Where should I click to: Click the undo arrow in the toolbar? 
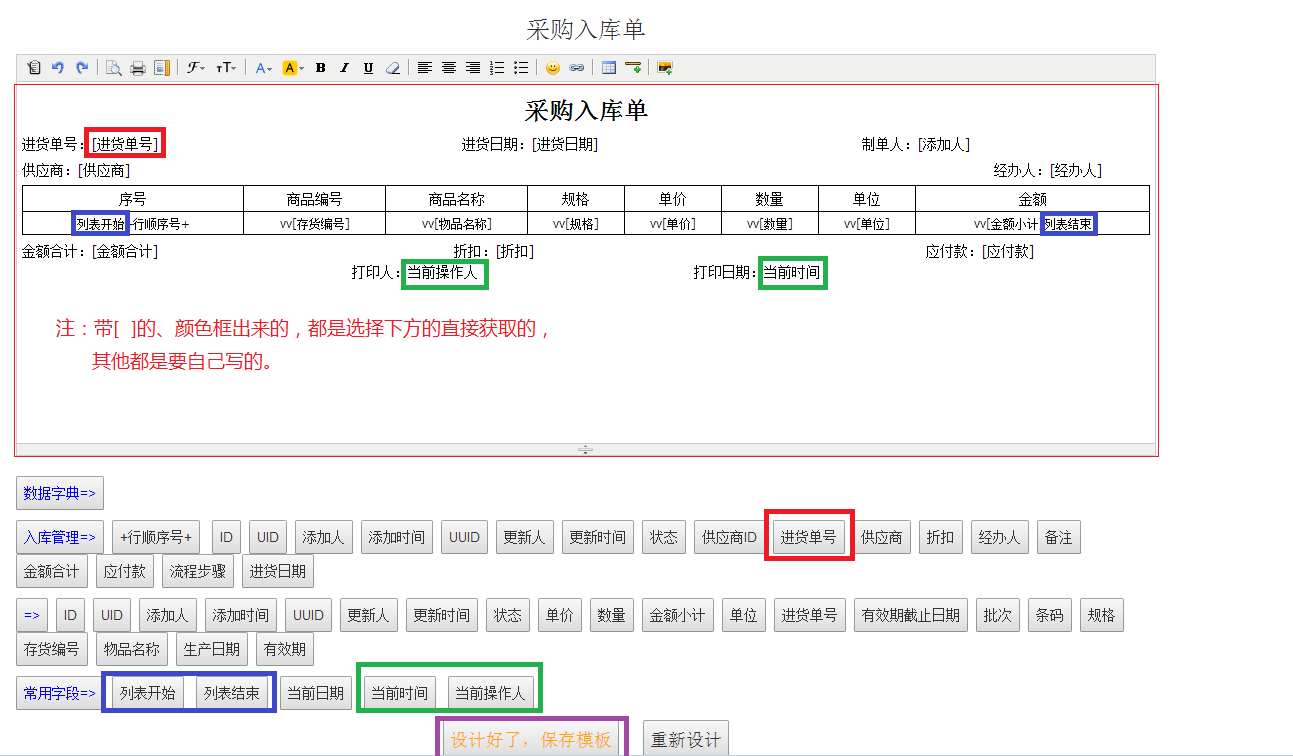pyautogui.click(x=58, y=68)
